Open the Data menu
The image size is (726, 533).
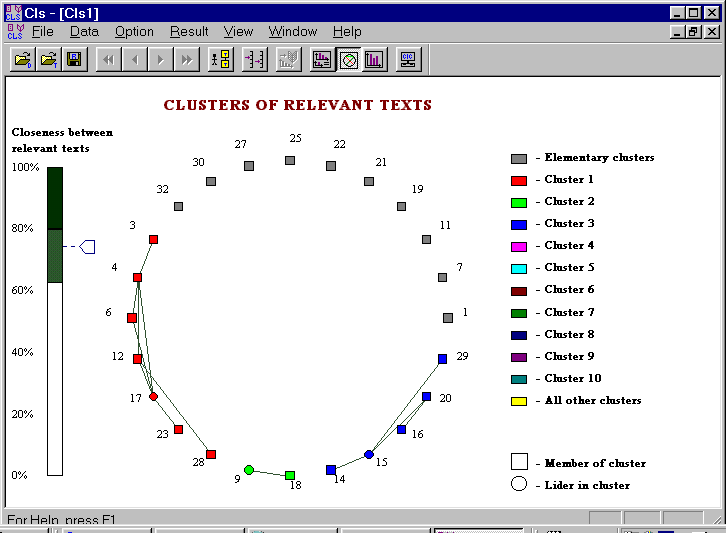click(84, 31)
